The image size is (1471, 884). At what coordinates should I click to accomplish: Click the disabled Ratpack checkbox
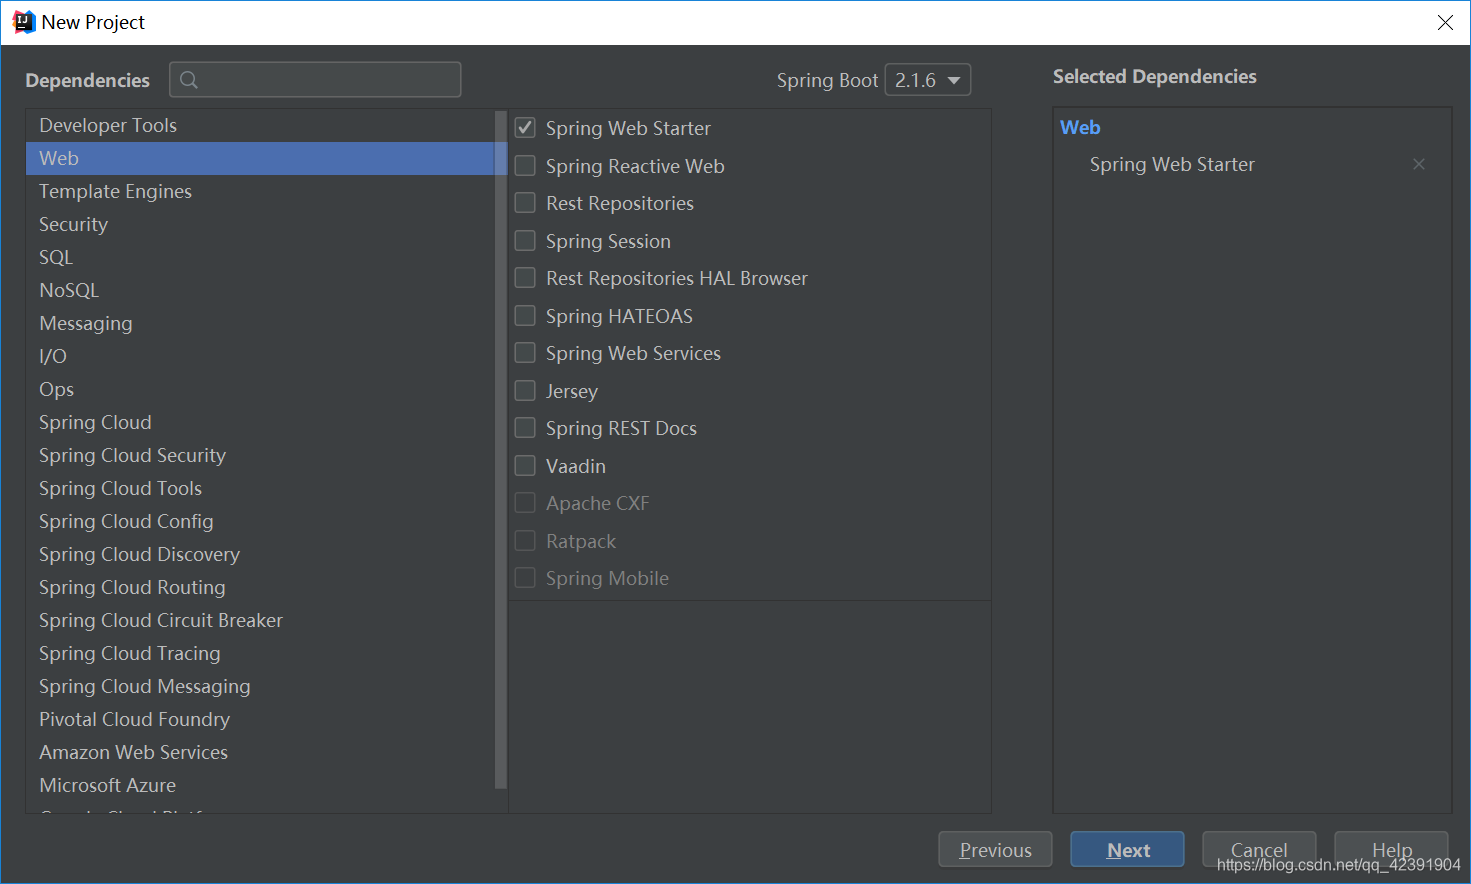coord(525,540)
